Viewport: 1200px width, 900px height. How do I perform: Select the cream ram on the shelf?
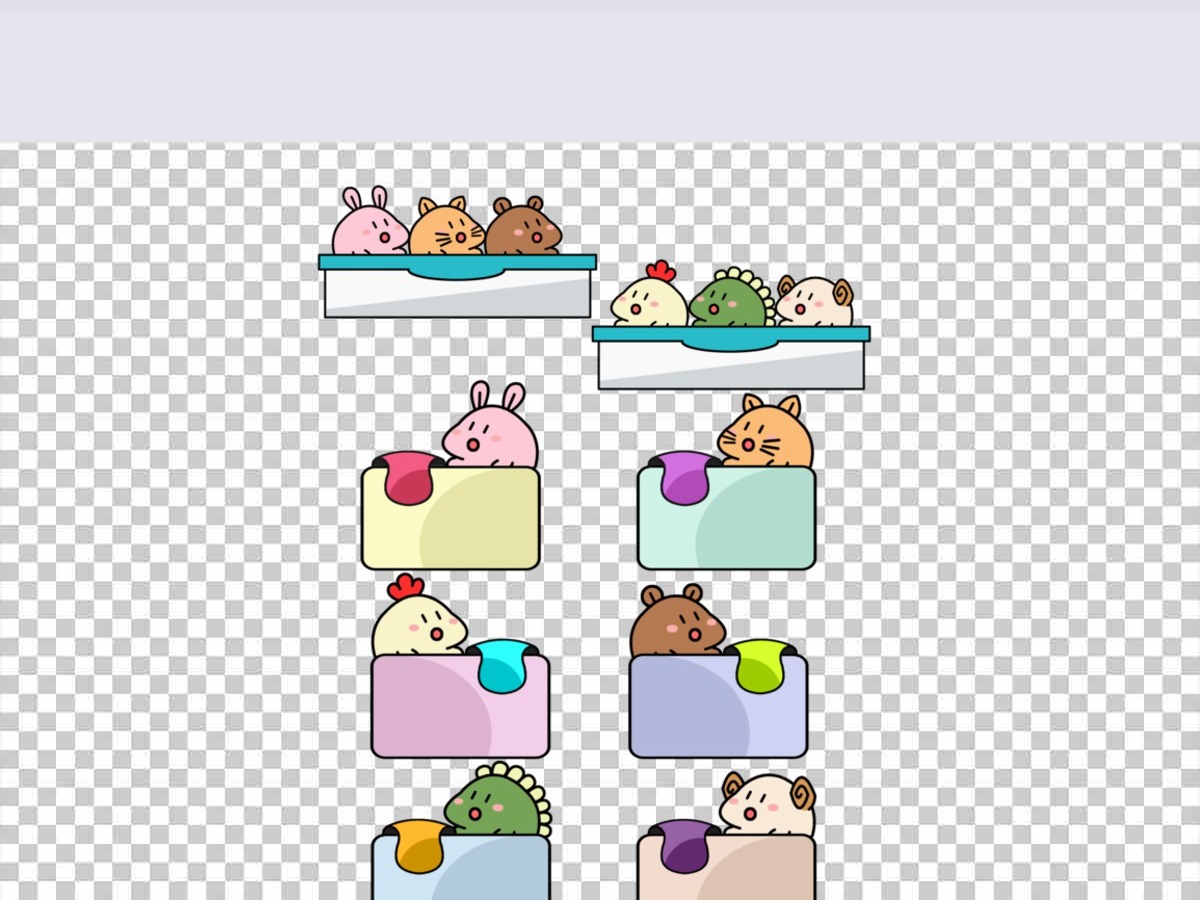coord(815,301)
